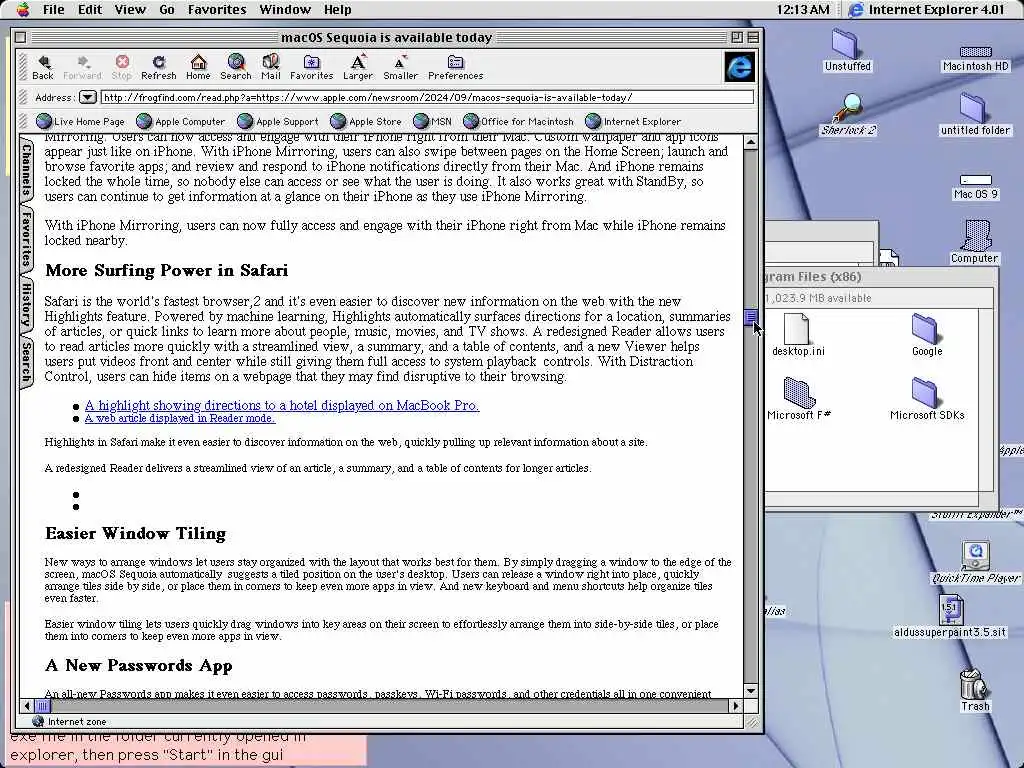Go to Home page icon
The image size is (1024, 768).
198,67
